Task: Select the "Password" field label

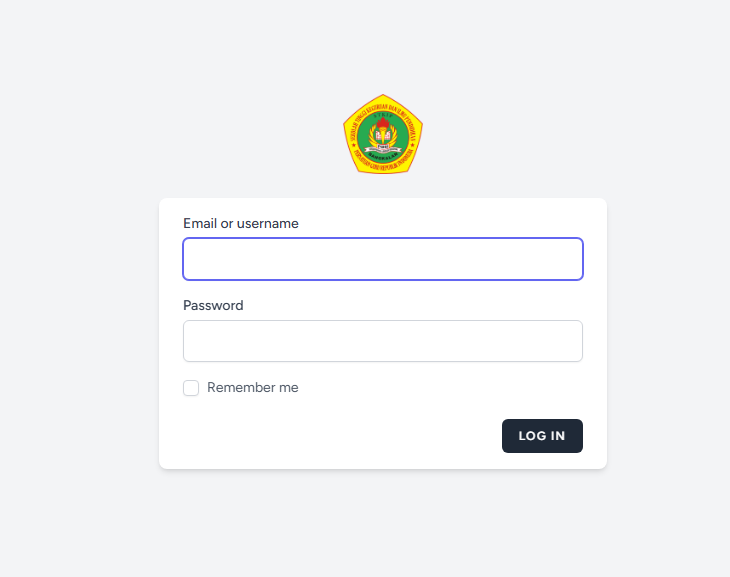Action: click(213, 306)
